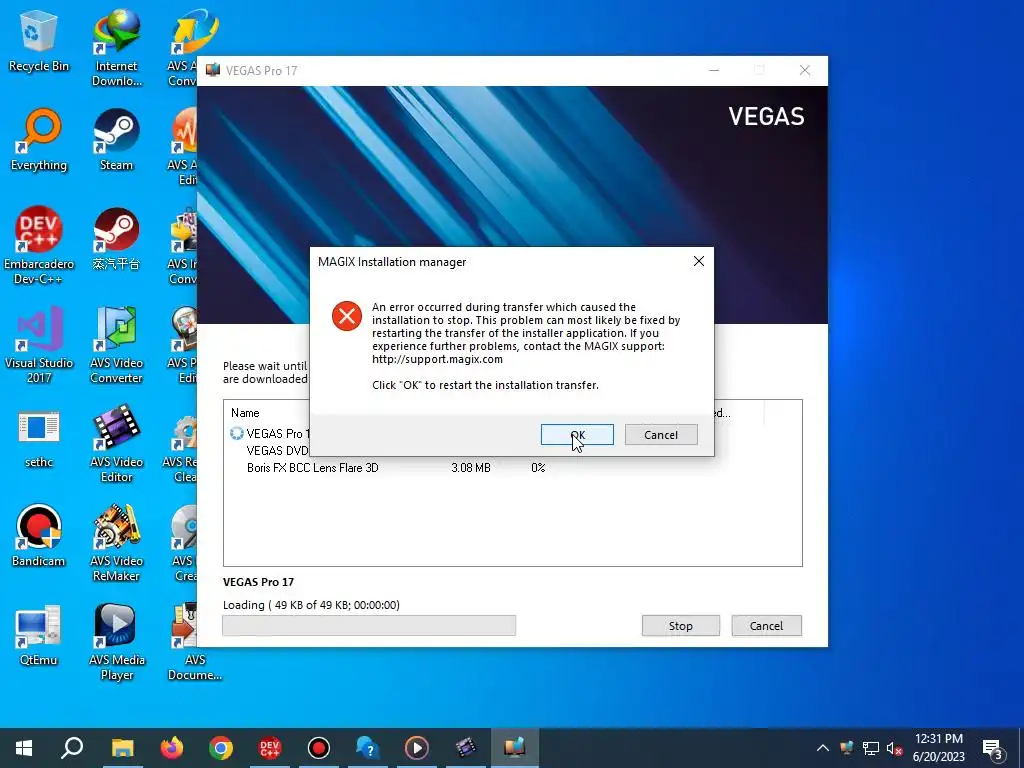This screenshot has width=1024, height=768.
Task: Open the Everything search desktop icon
Action: click(39, 141)
